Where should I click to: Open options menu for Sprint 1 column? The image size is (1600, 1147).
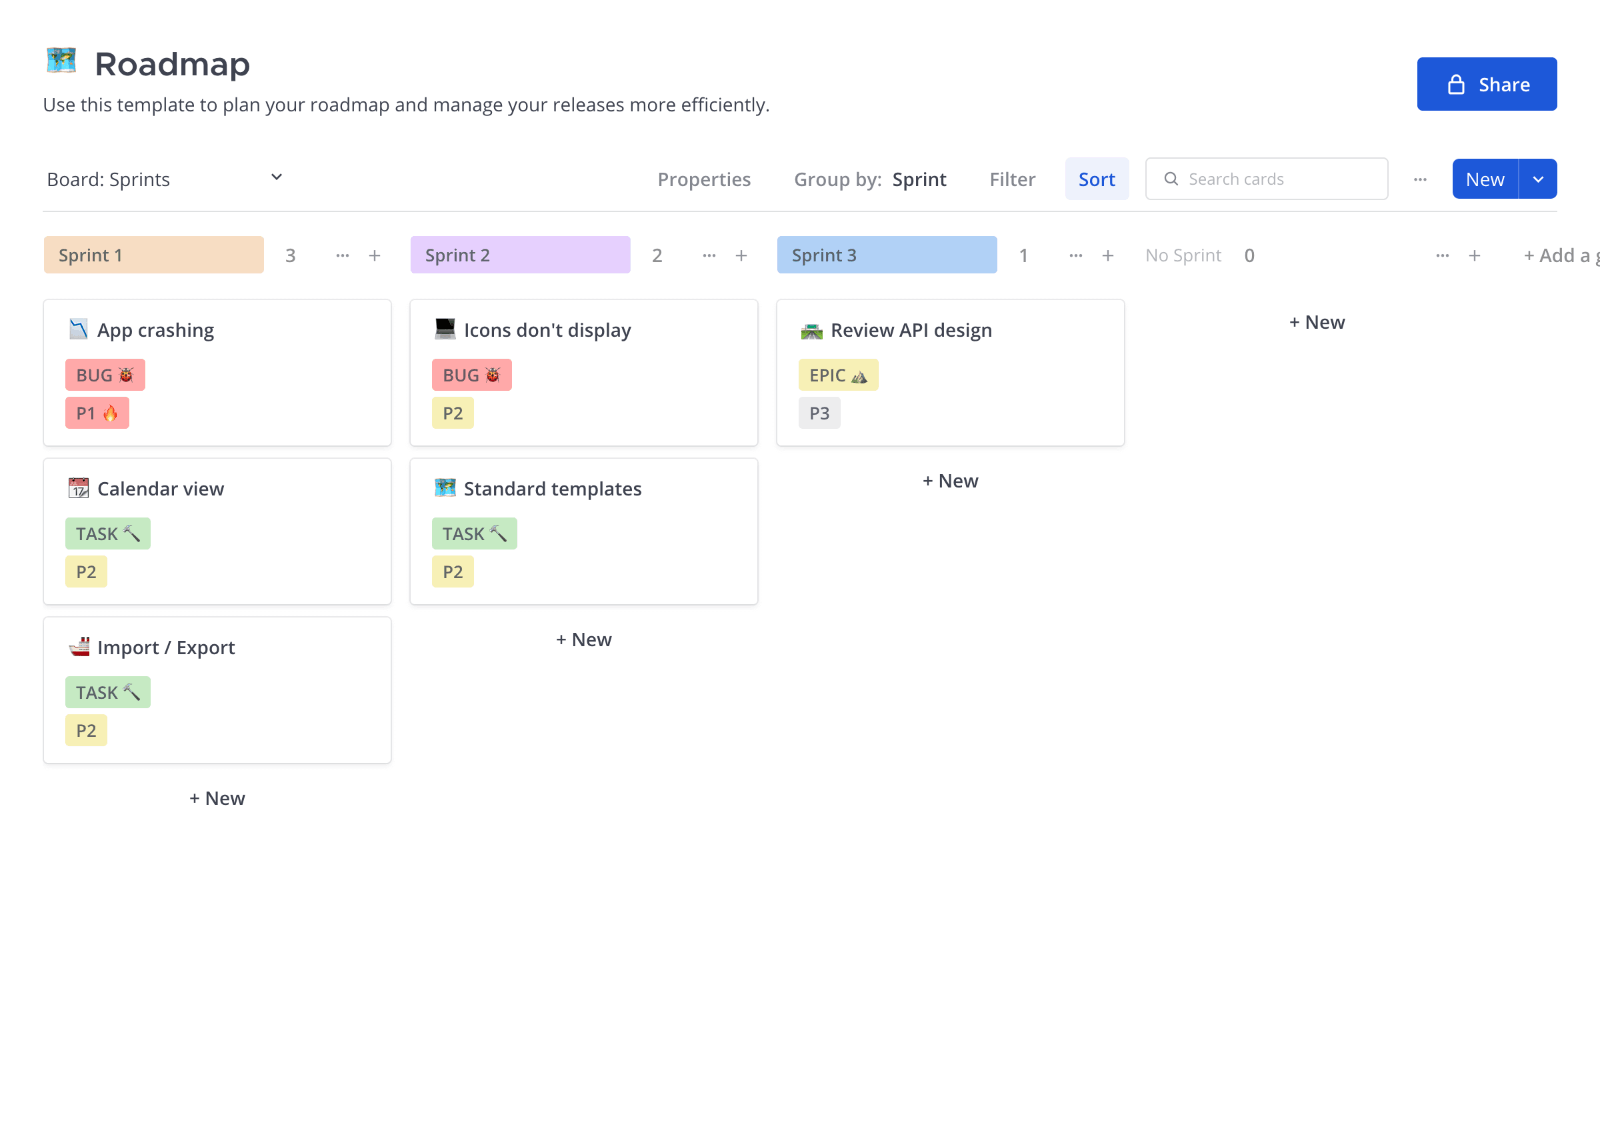click(343, 256)
